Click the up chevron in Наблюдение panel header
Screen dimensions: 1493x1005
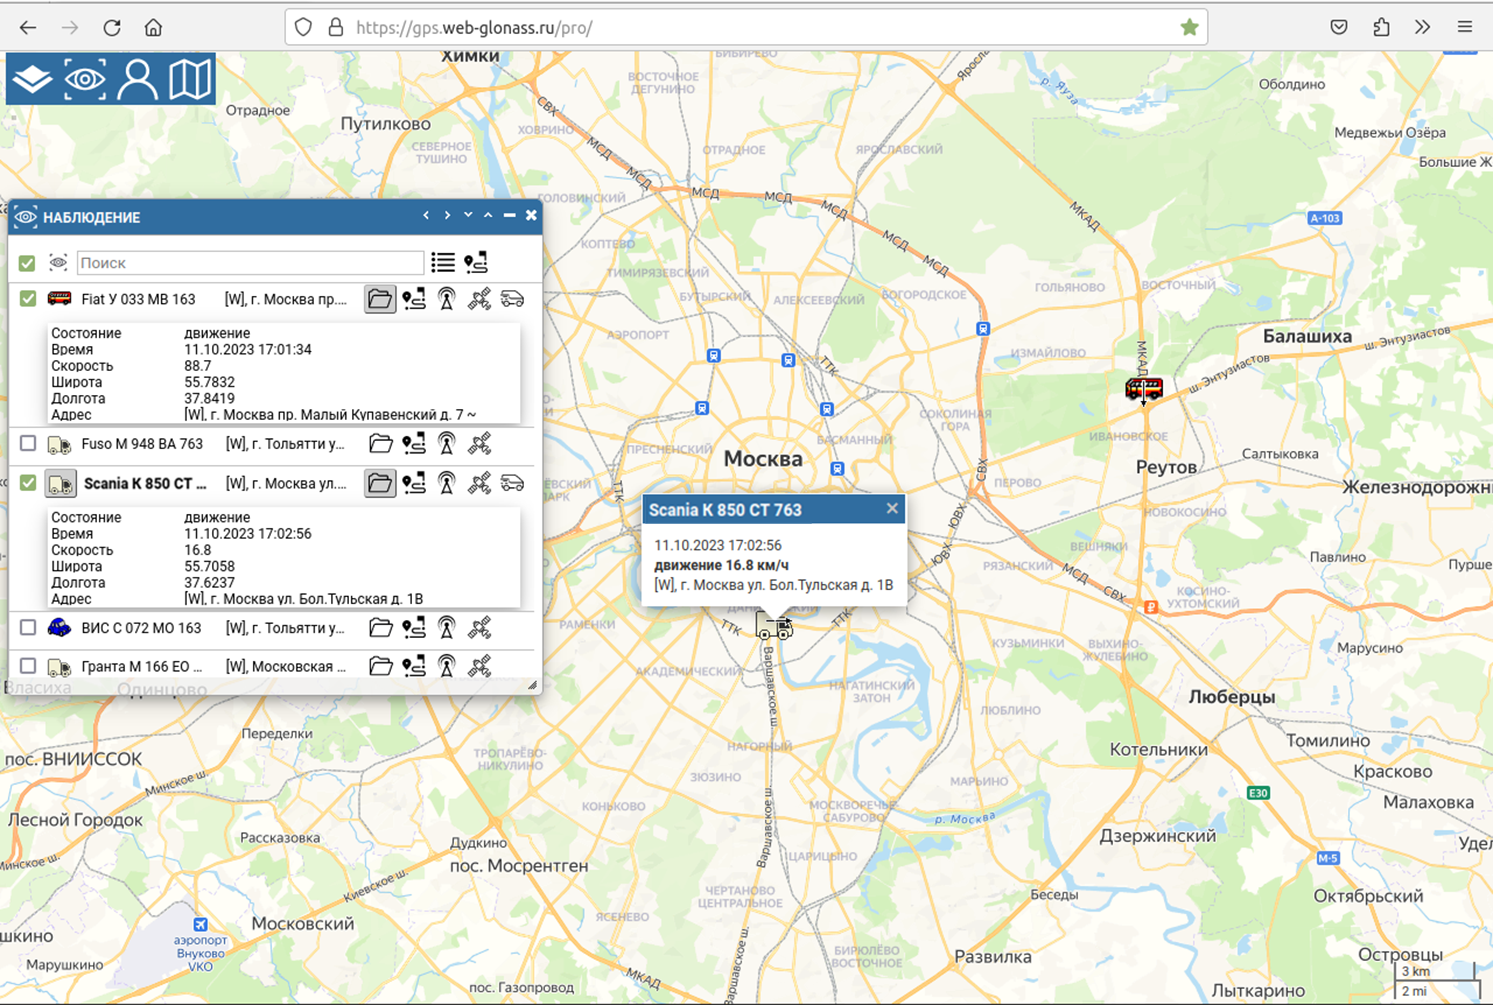[488, 215]
